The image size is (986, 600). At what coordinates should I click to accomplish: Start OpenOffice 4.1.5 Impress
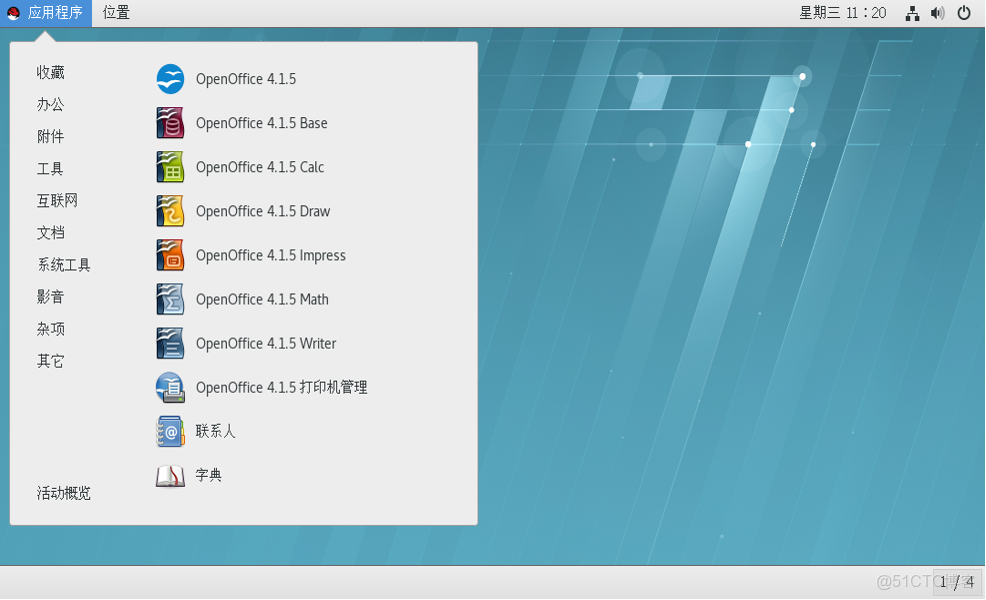pyautogui.click(x=270, y=255)
